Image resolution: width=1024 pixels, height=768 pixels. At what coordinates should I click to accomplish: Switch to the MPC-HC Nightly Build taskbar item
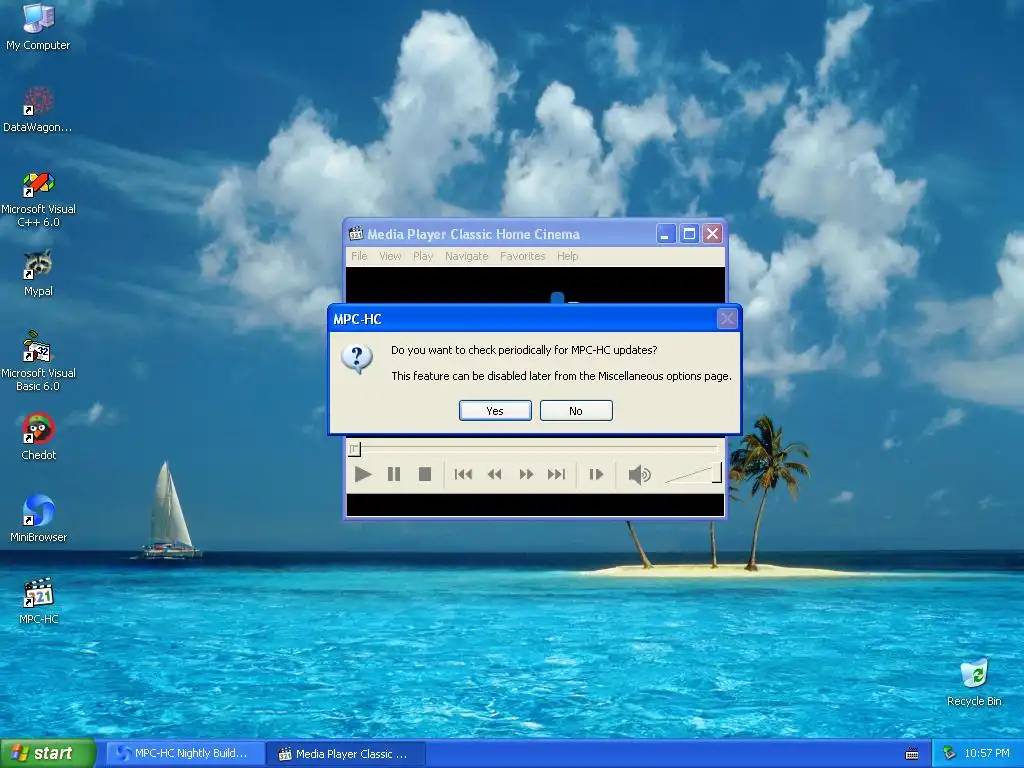click(185, 754)
